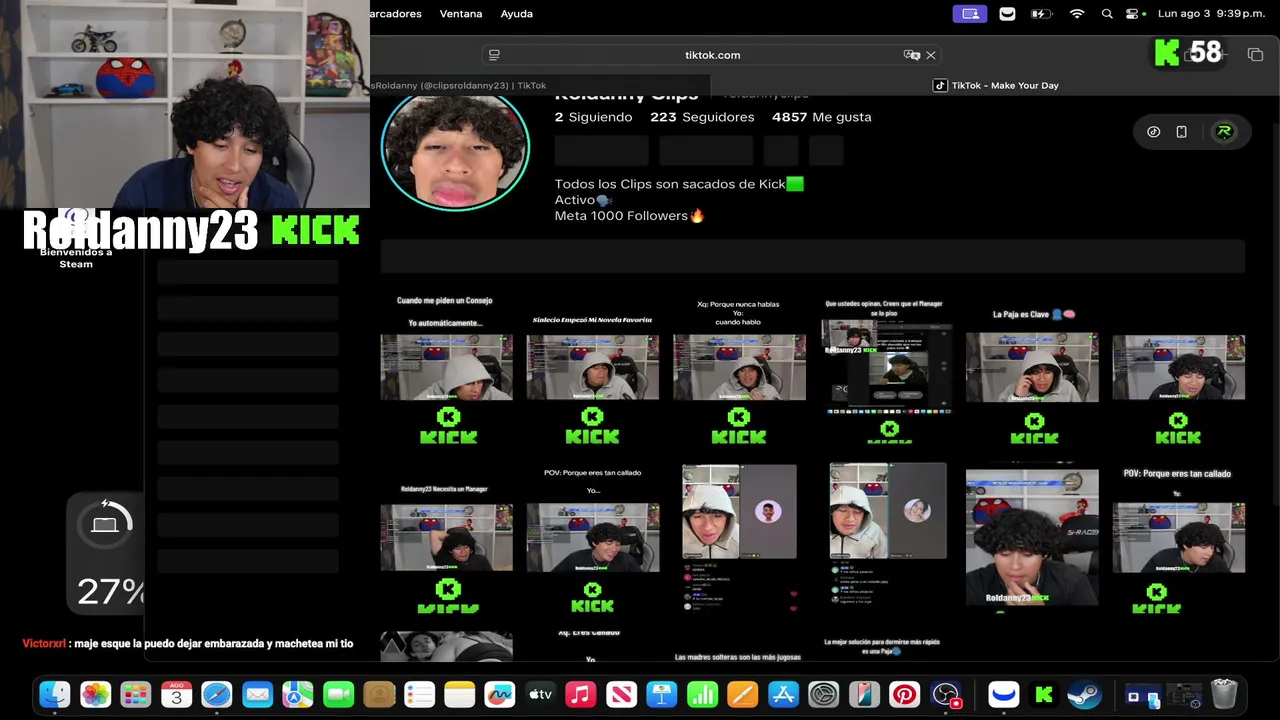1280x720 pixels.
Task: Open Apple TV from the dock
Action: (541, 694)
